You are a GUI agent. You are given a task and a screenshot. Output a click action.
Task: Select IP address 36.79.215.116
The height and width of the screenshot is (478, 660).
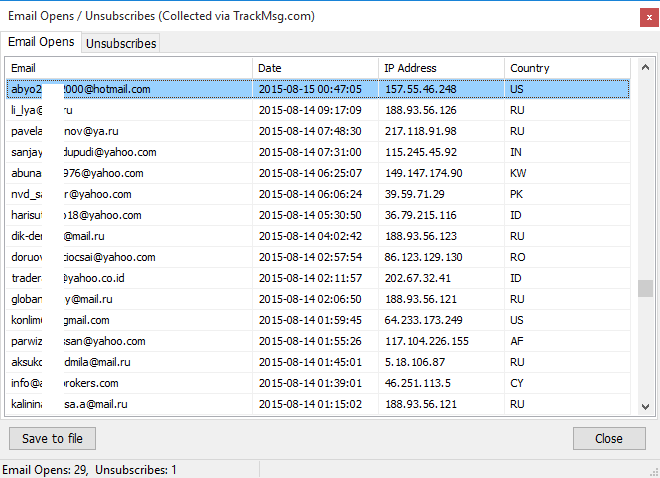point(420,215)
